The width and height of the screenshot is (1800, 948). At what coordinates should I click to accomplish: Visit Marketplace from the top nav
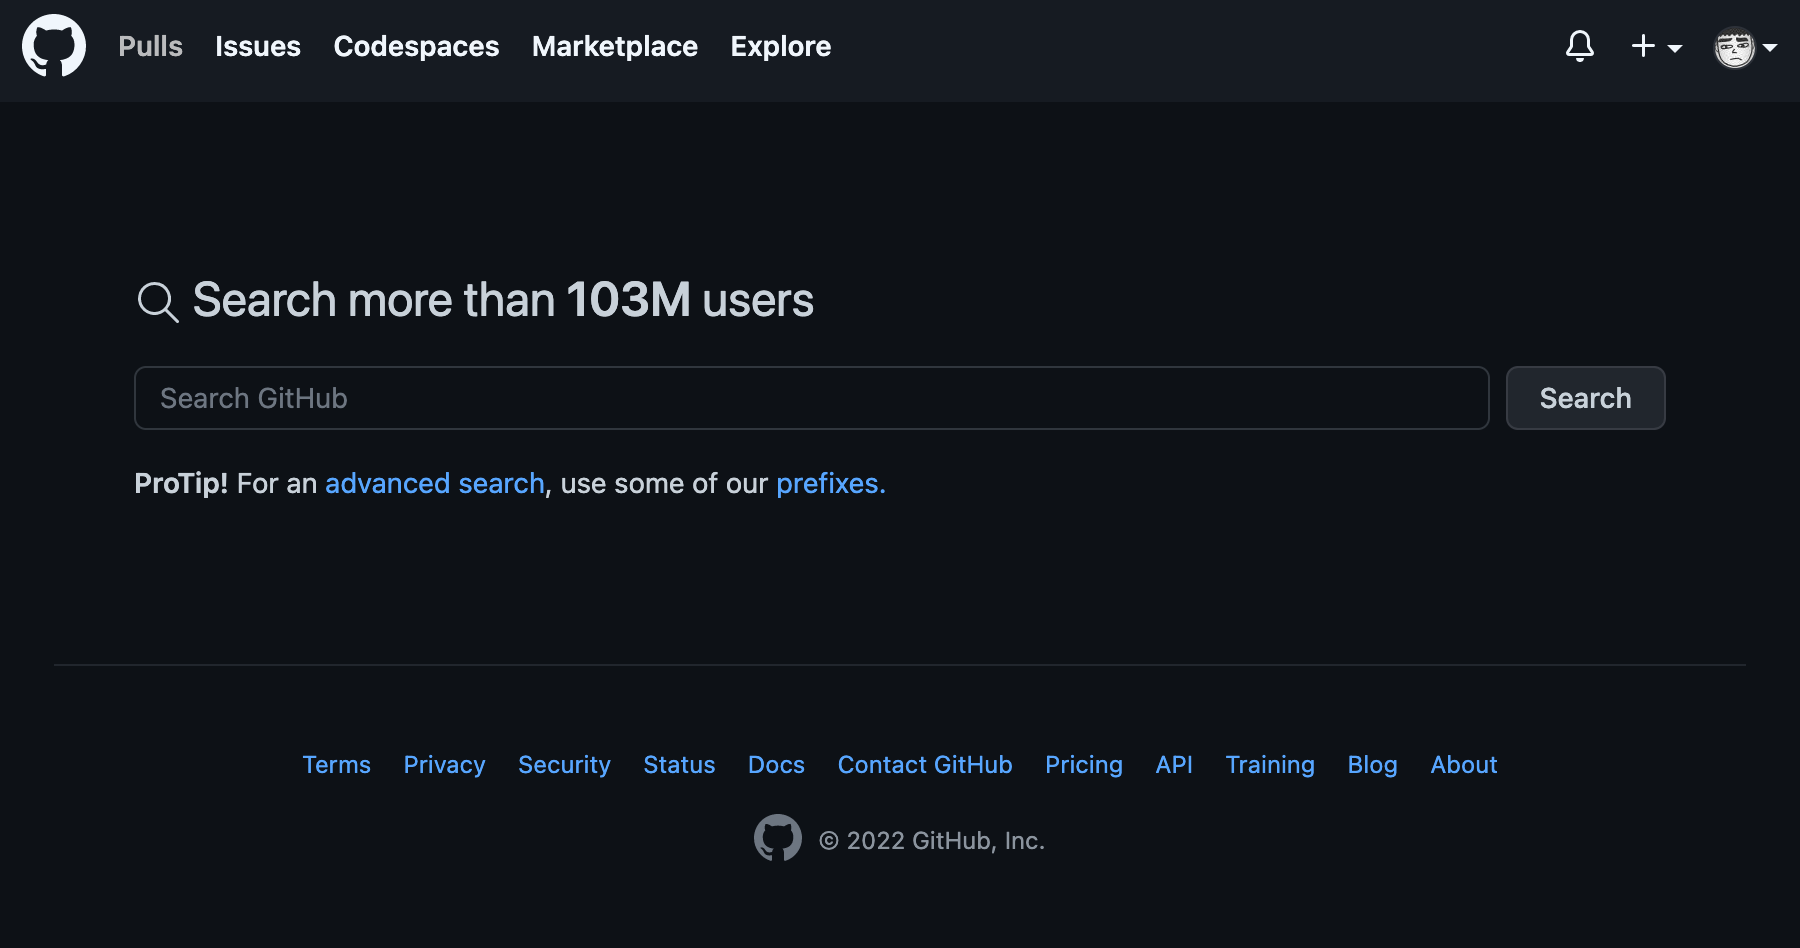coord(615,46)
